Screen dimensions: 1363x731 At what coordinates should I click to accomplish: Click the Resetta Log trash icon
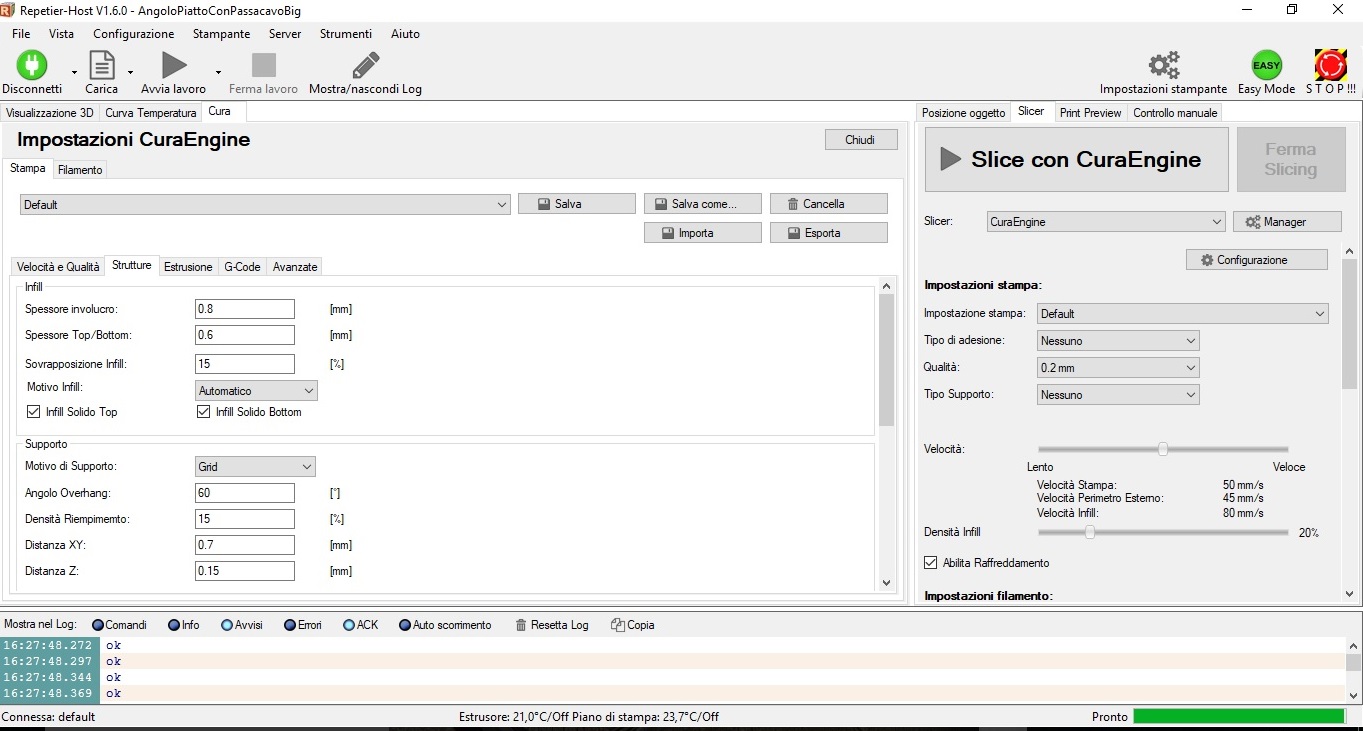click(521, 625)
